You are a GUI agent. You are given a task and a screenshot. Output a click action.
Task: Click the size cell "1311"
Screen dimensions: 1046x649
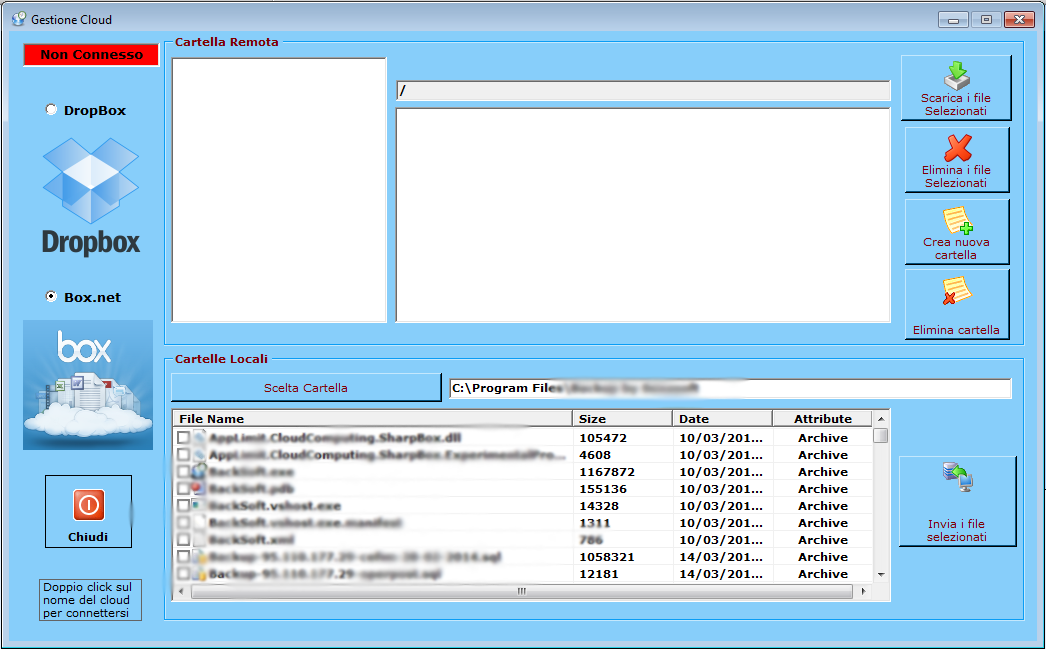(x=595, y=523)
